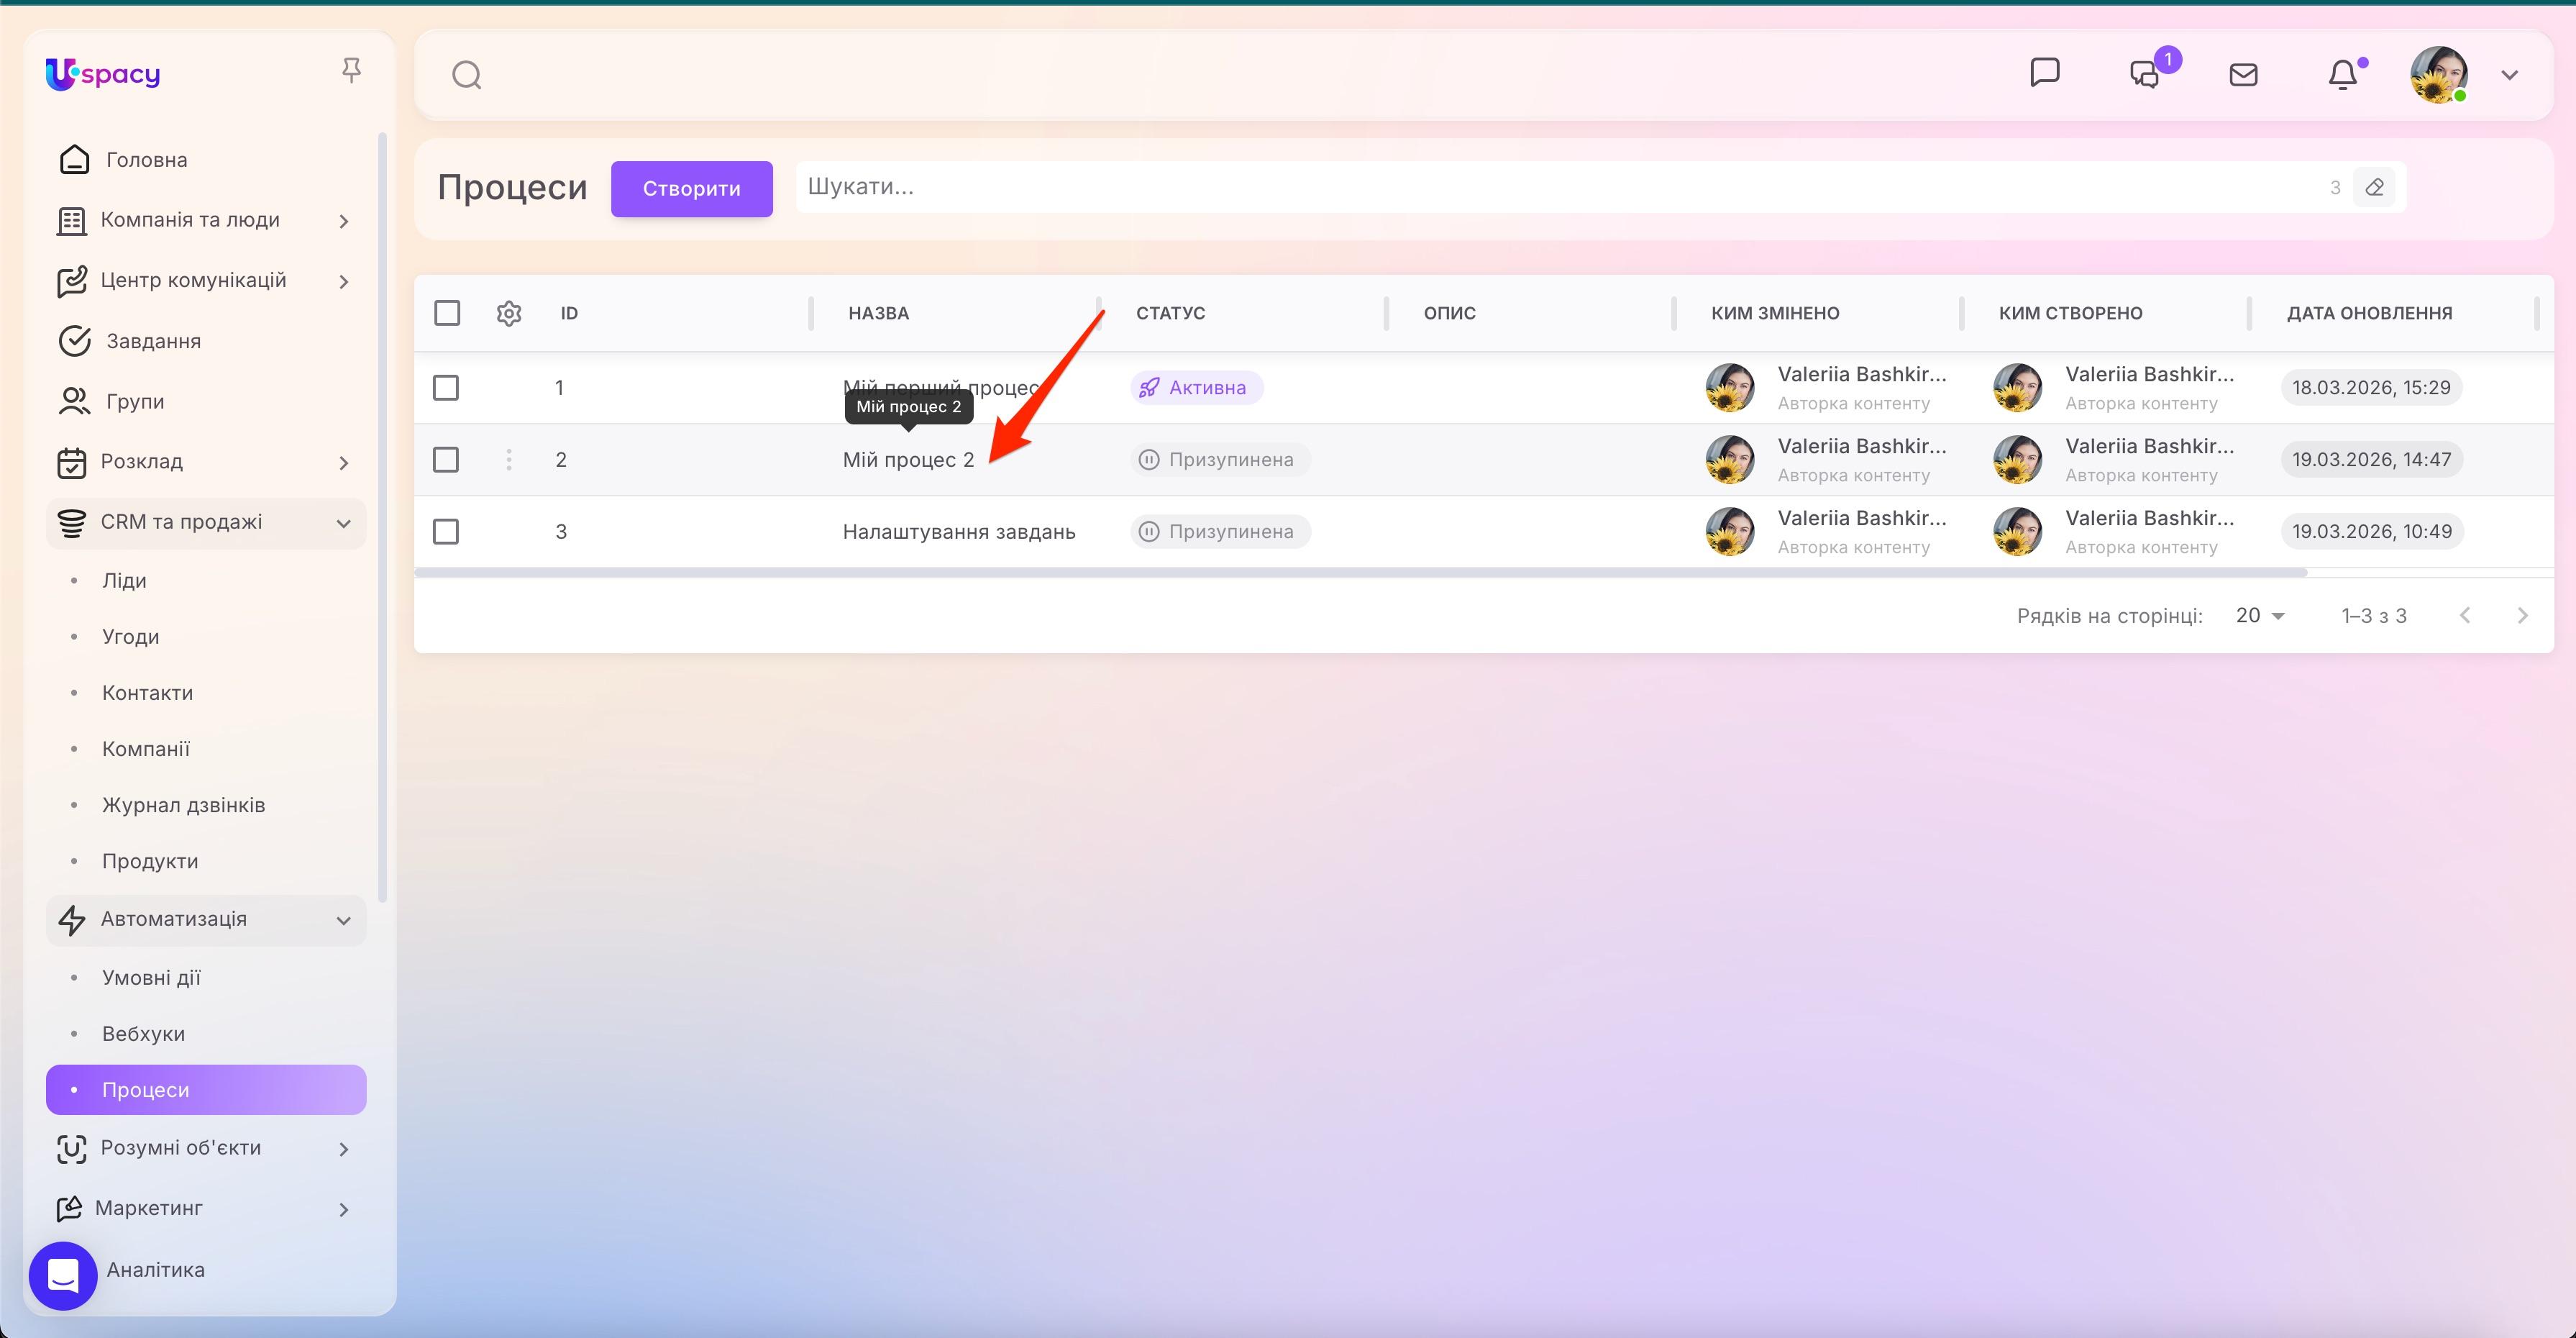This screenshot has width=2576, height=1338.
Task: Open the mail envelope icon
Action: [2243, 74]
